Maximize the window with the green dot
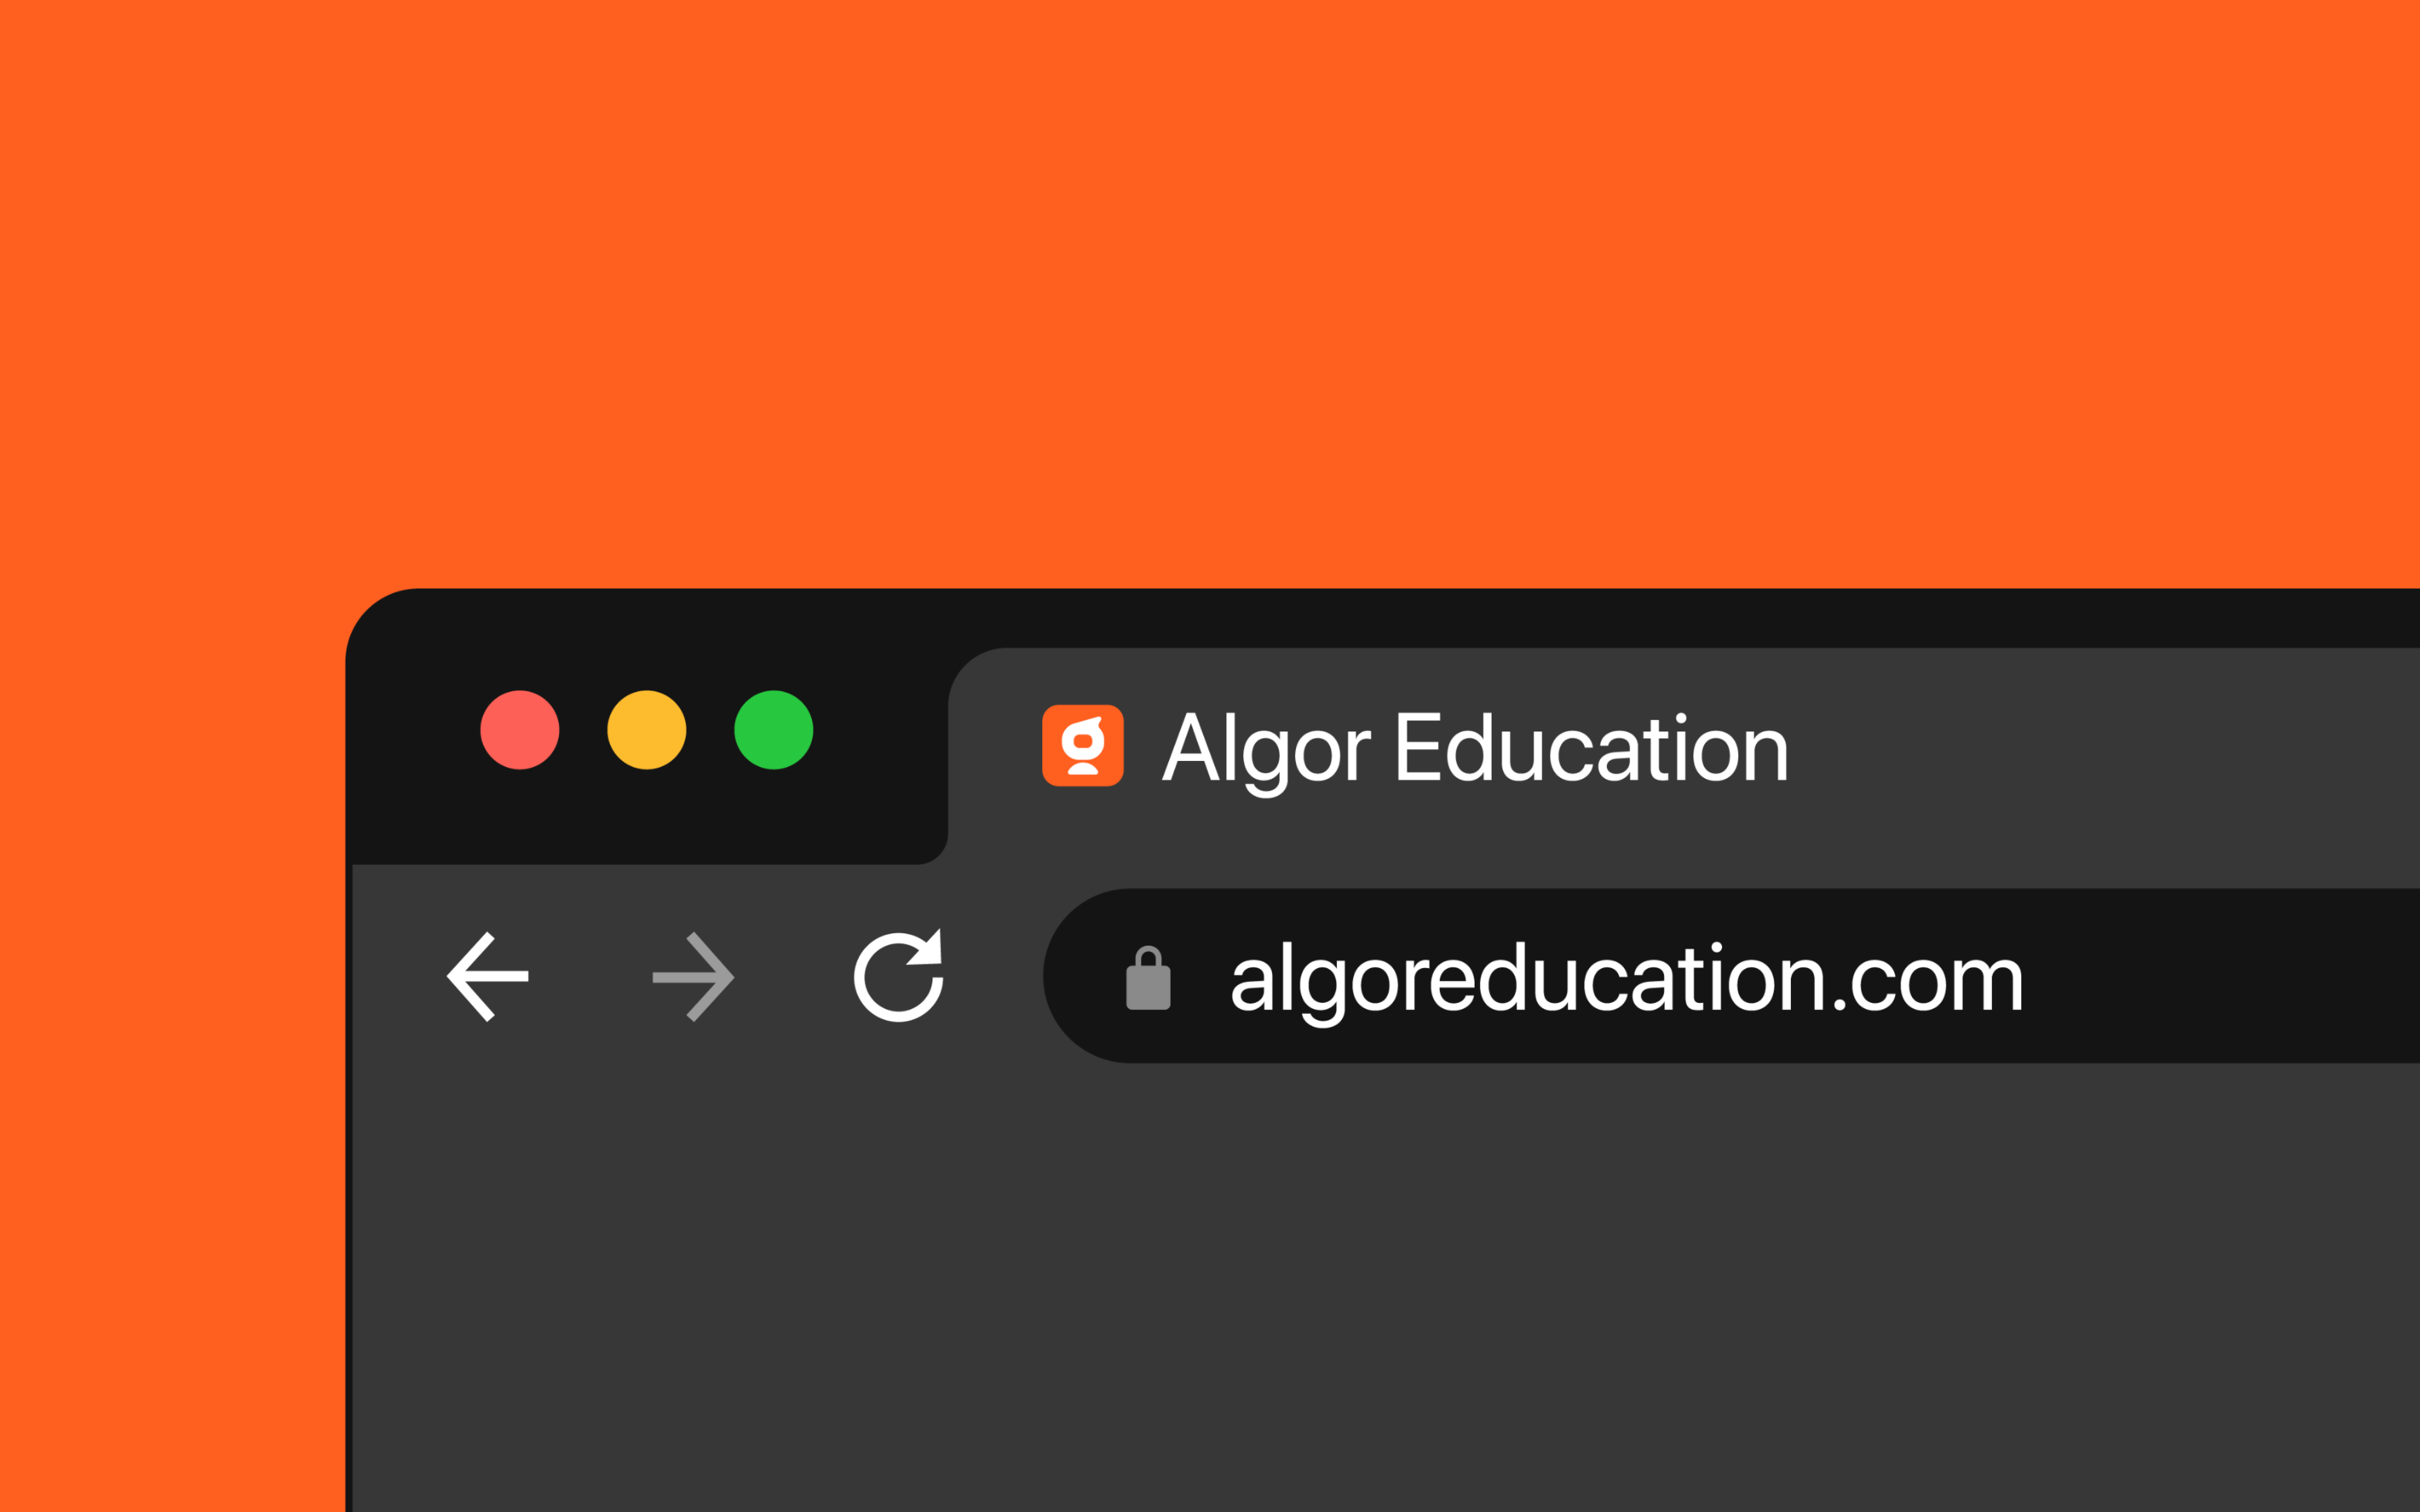This screenshot has height=1512, width=2420. (x=774, y=730)
